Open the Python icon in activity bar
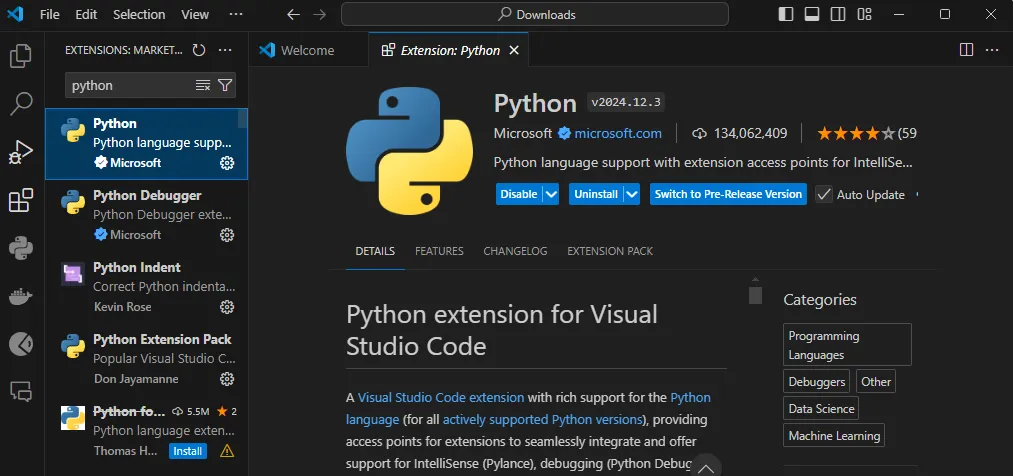Image resolution: width=1013 pixels, height=476 pixels. pos(21,249)
